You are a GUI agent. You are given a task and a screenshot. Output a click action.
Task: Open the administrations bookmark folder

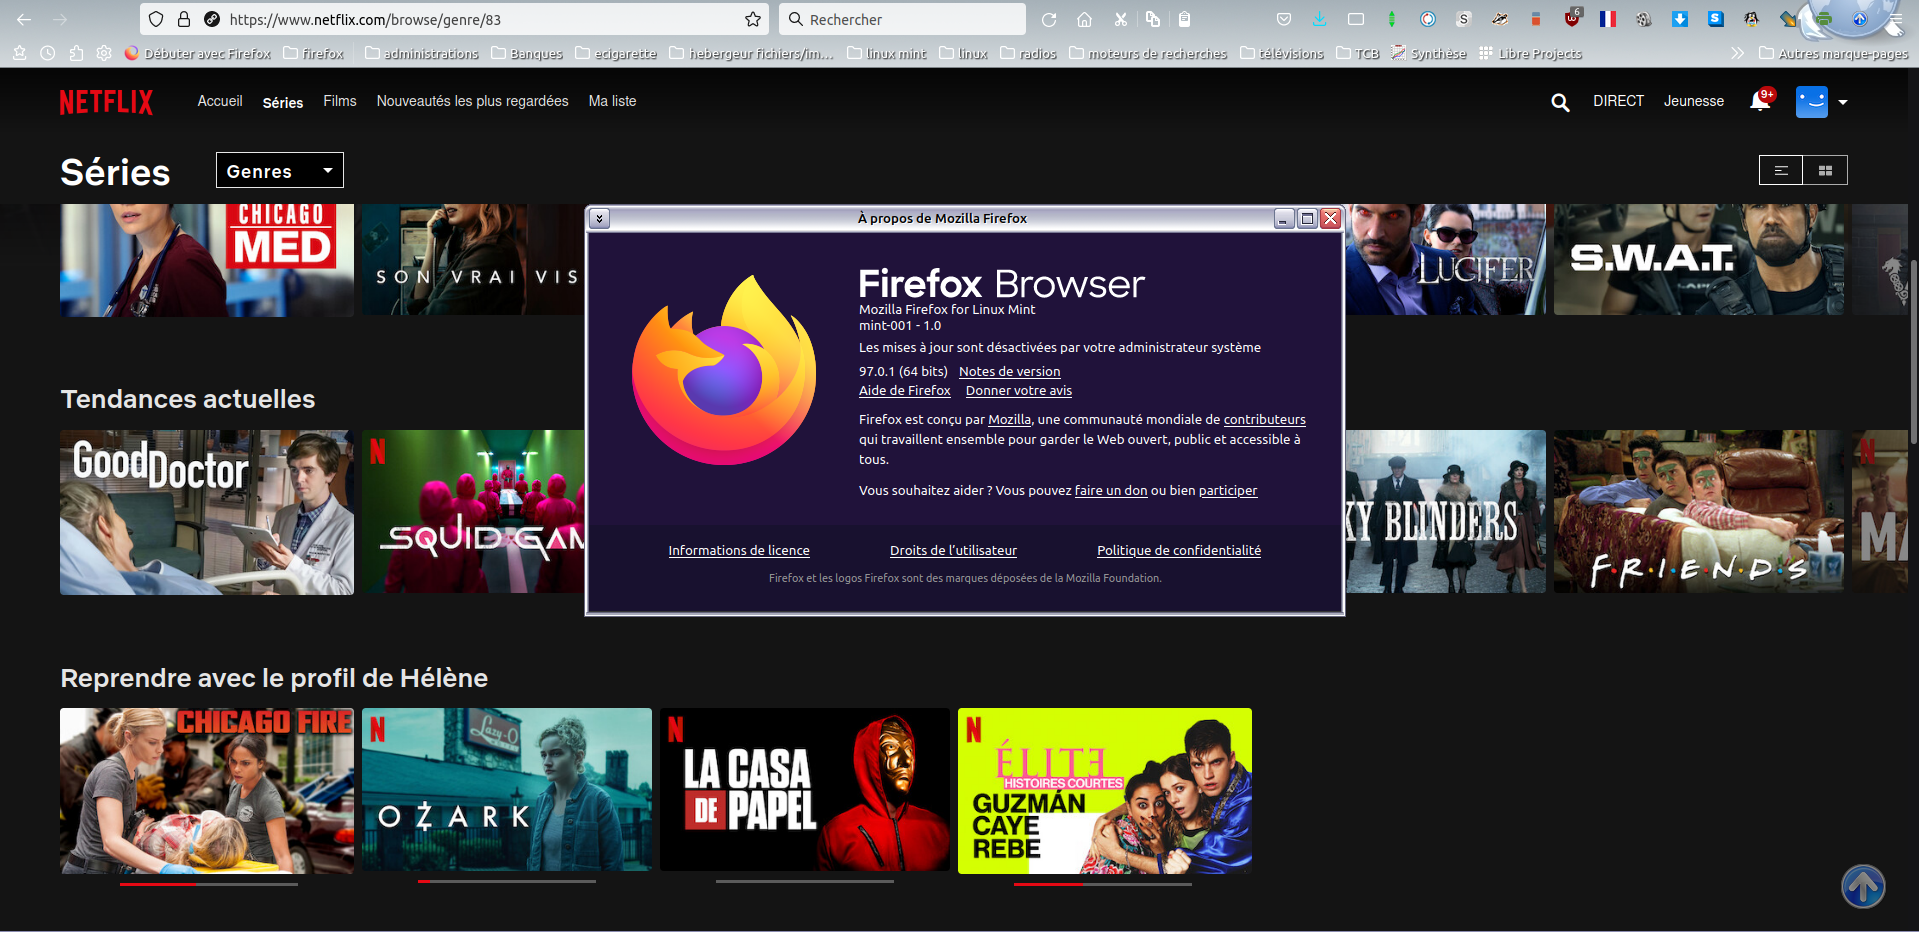(421, 53)
